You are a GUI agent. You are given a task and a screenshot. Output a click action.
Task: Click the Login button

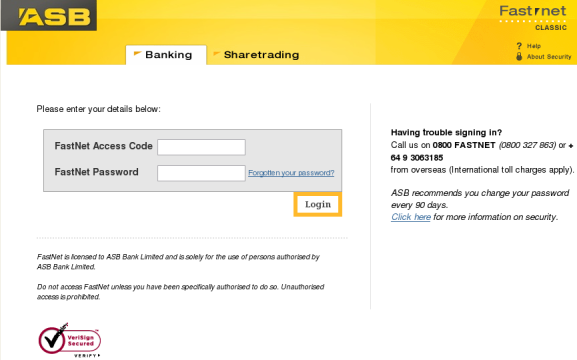318,204
